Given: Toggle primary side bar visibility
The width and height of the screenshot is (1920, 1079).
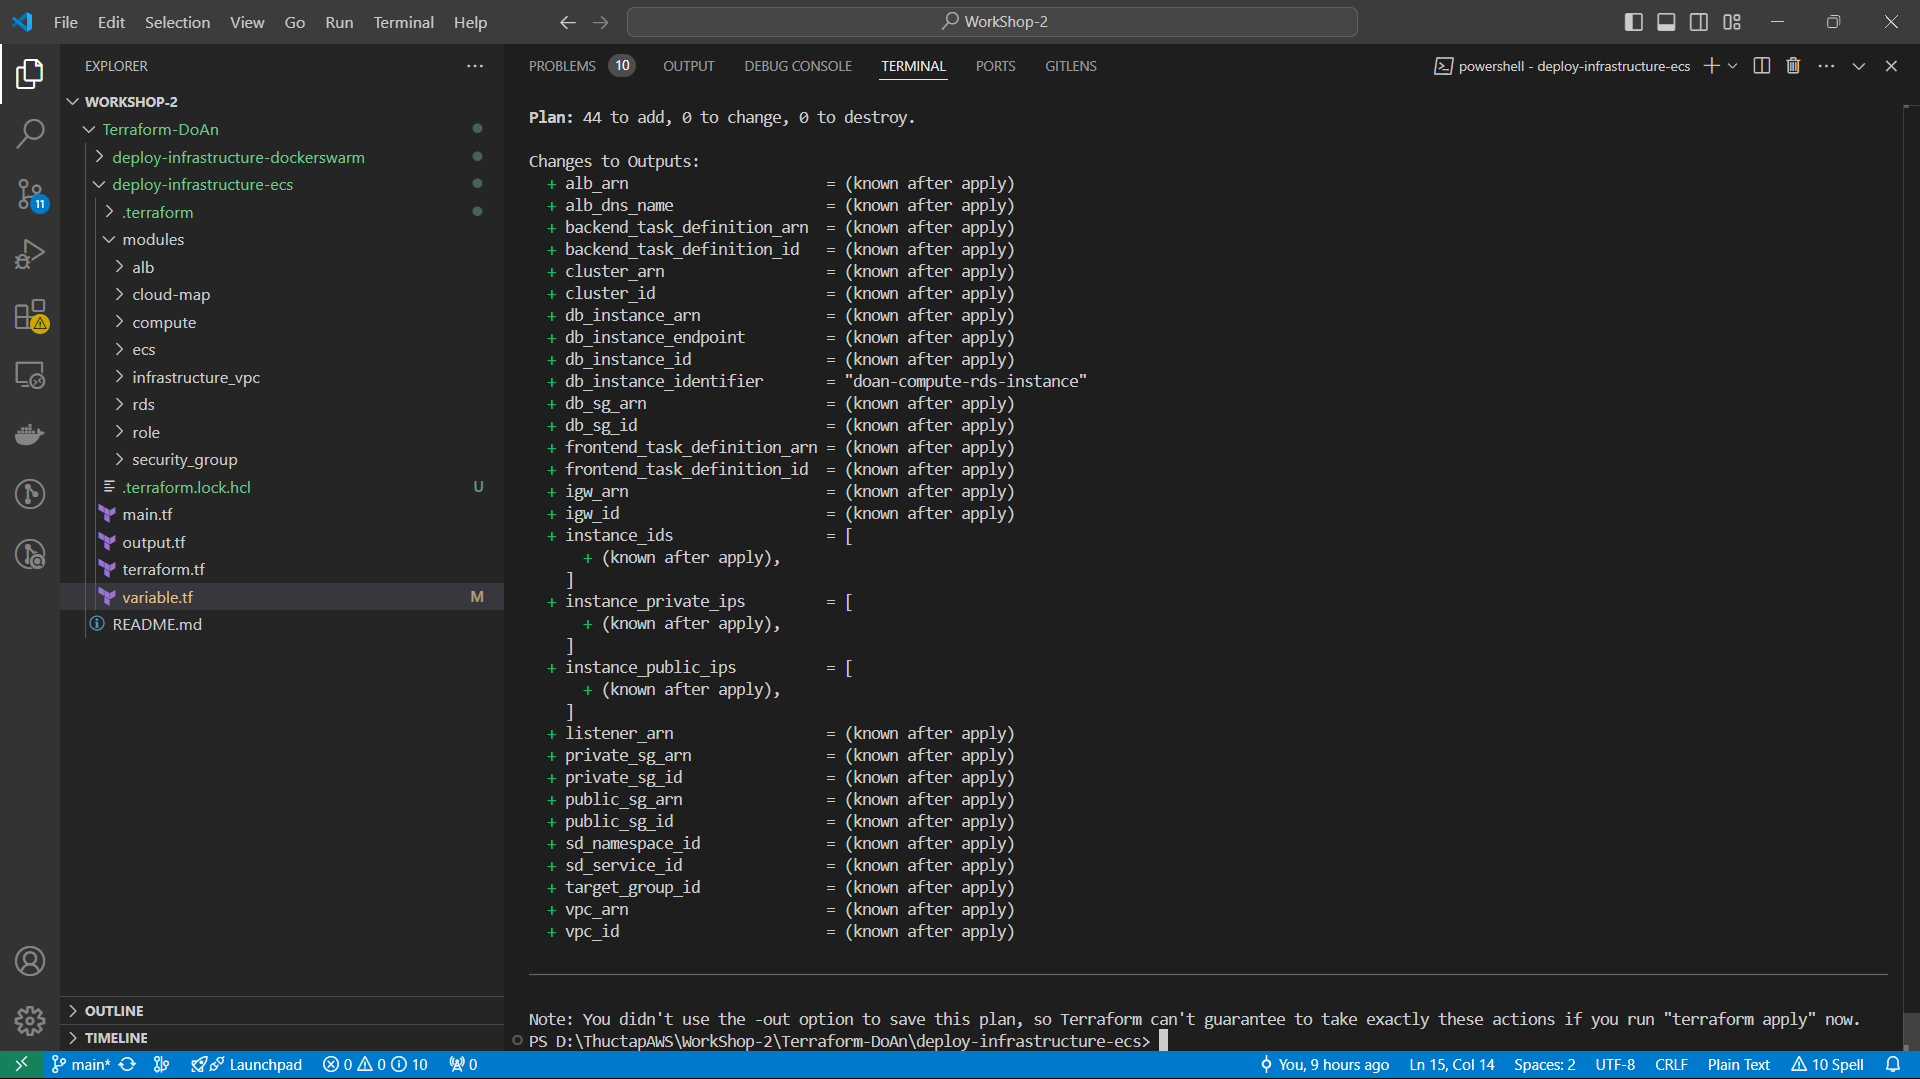Looking at the screenshot, I should pos(1633,22).
